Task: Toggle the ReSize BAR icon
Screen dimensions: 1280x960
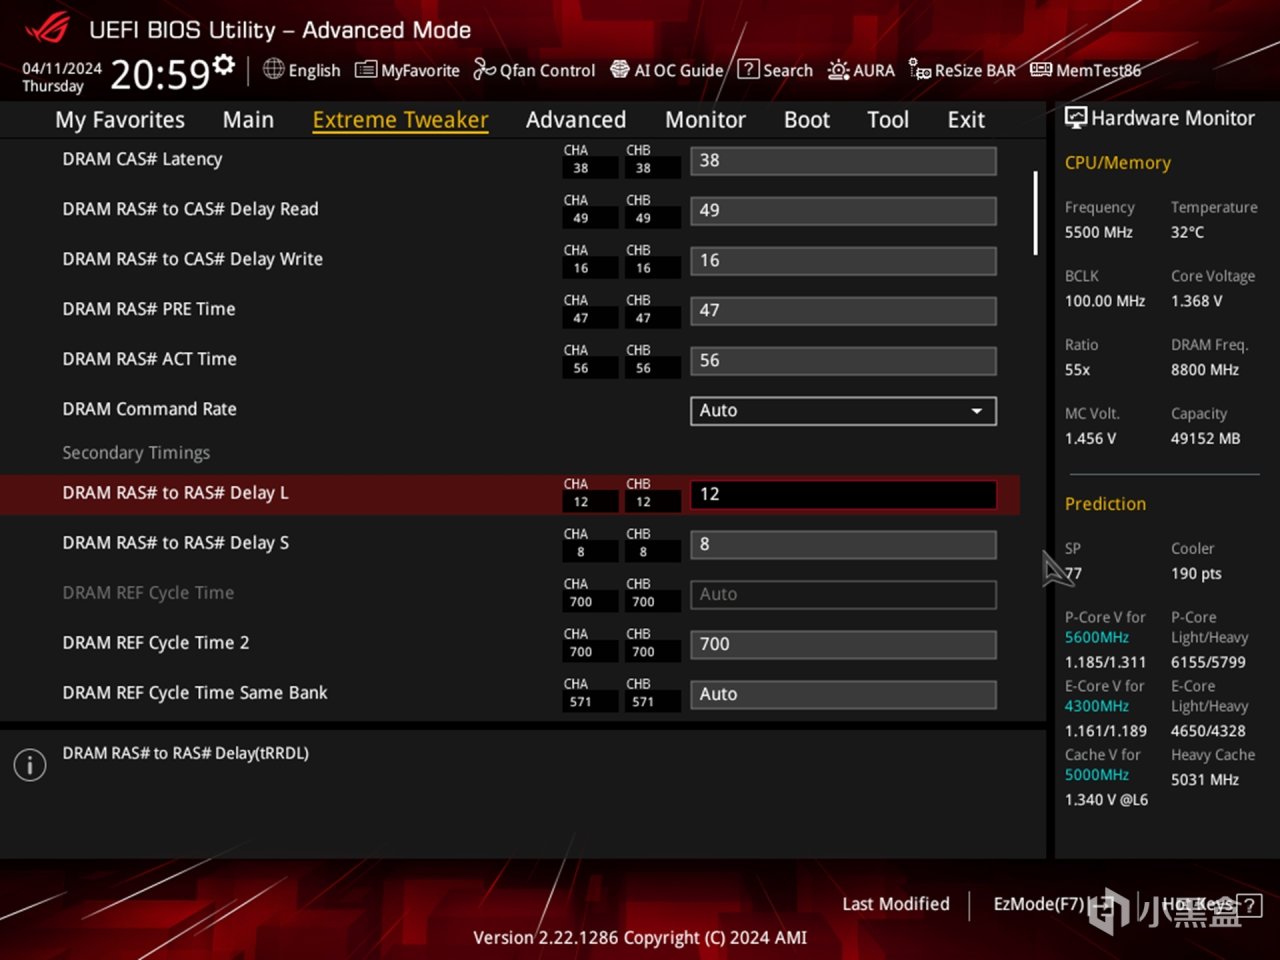Action: [920, 69]
